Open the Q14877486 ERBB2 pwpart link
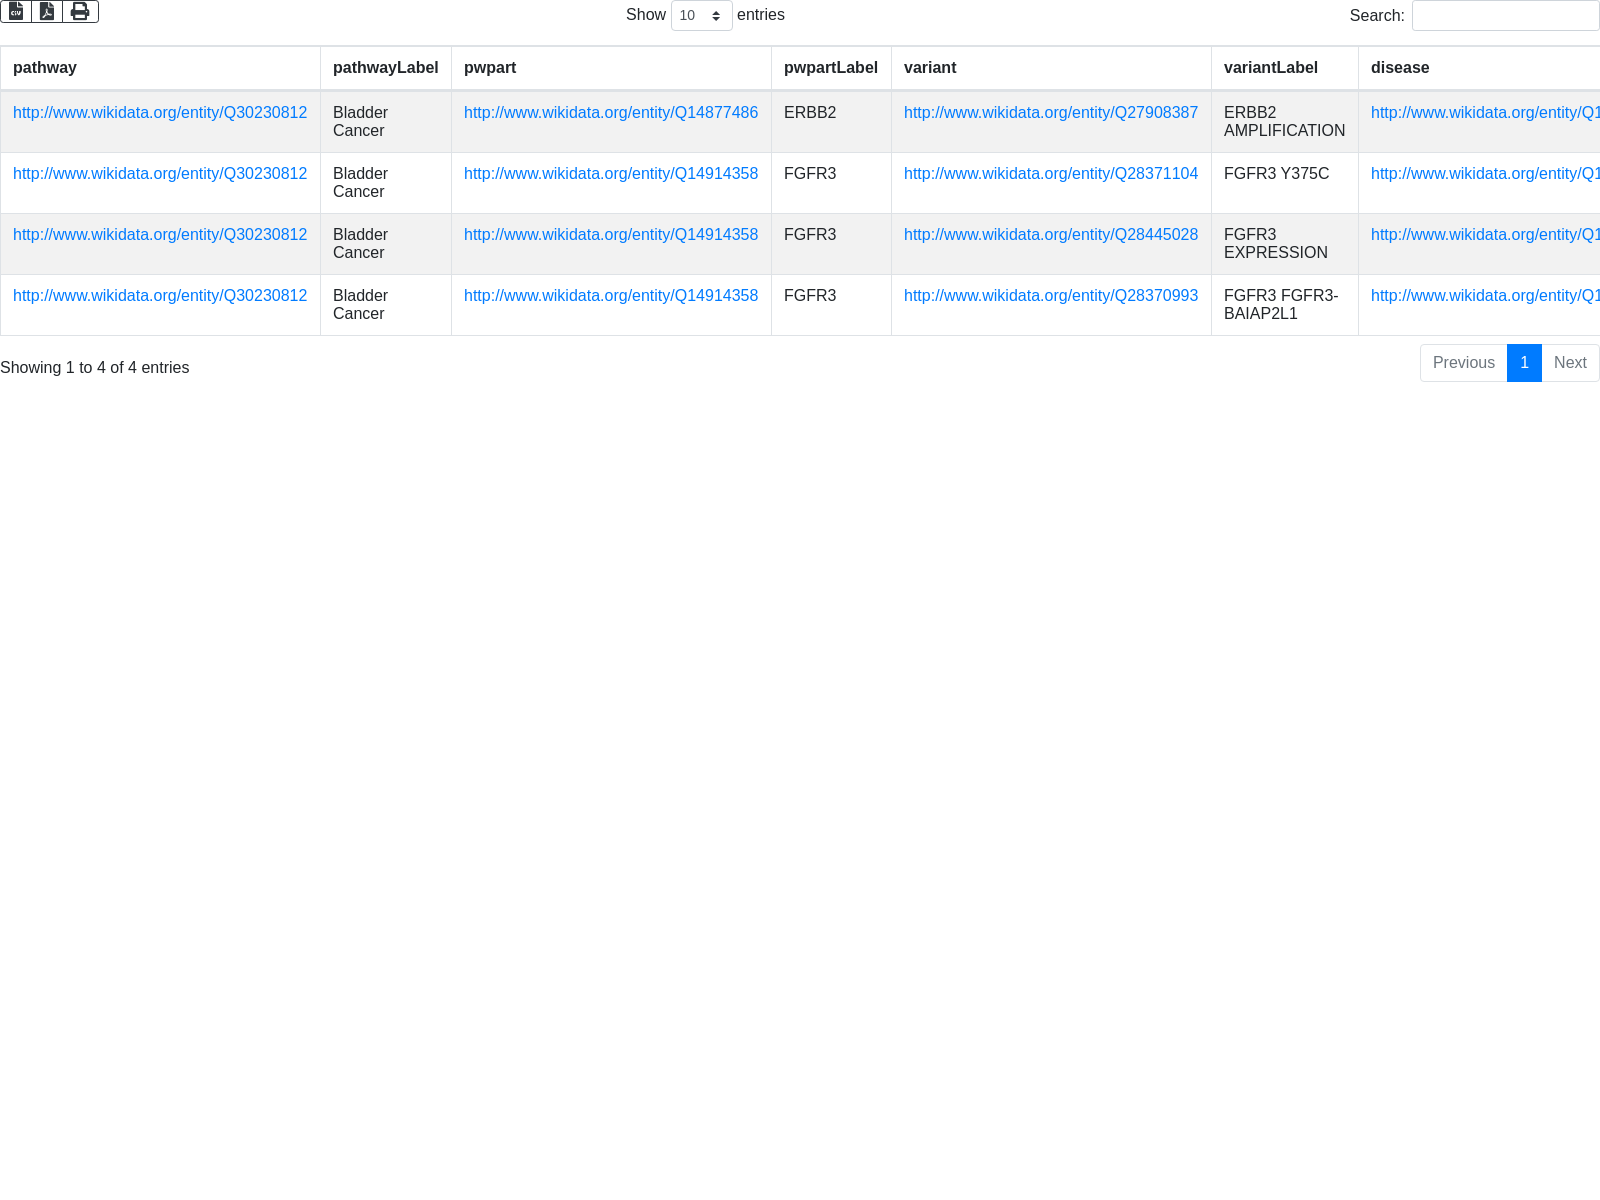The width and height of the screenshot is (1600, 1200). click(611, 113)
